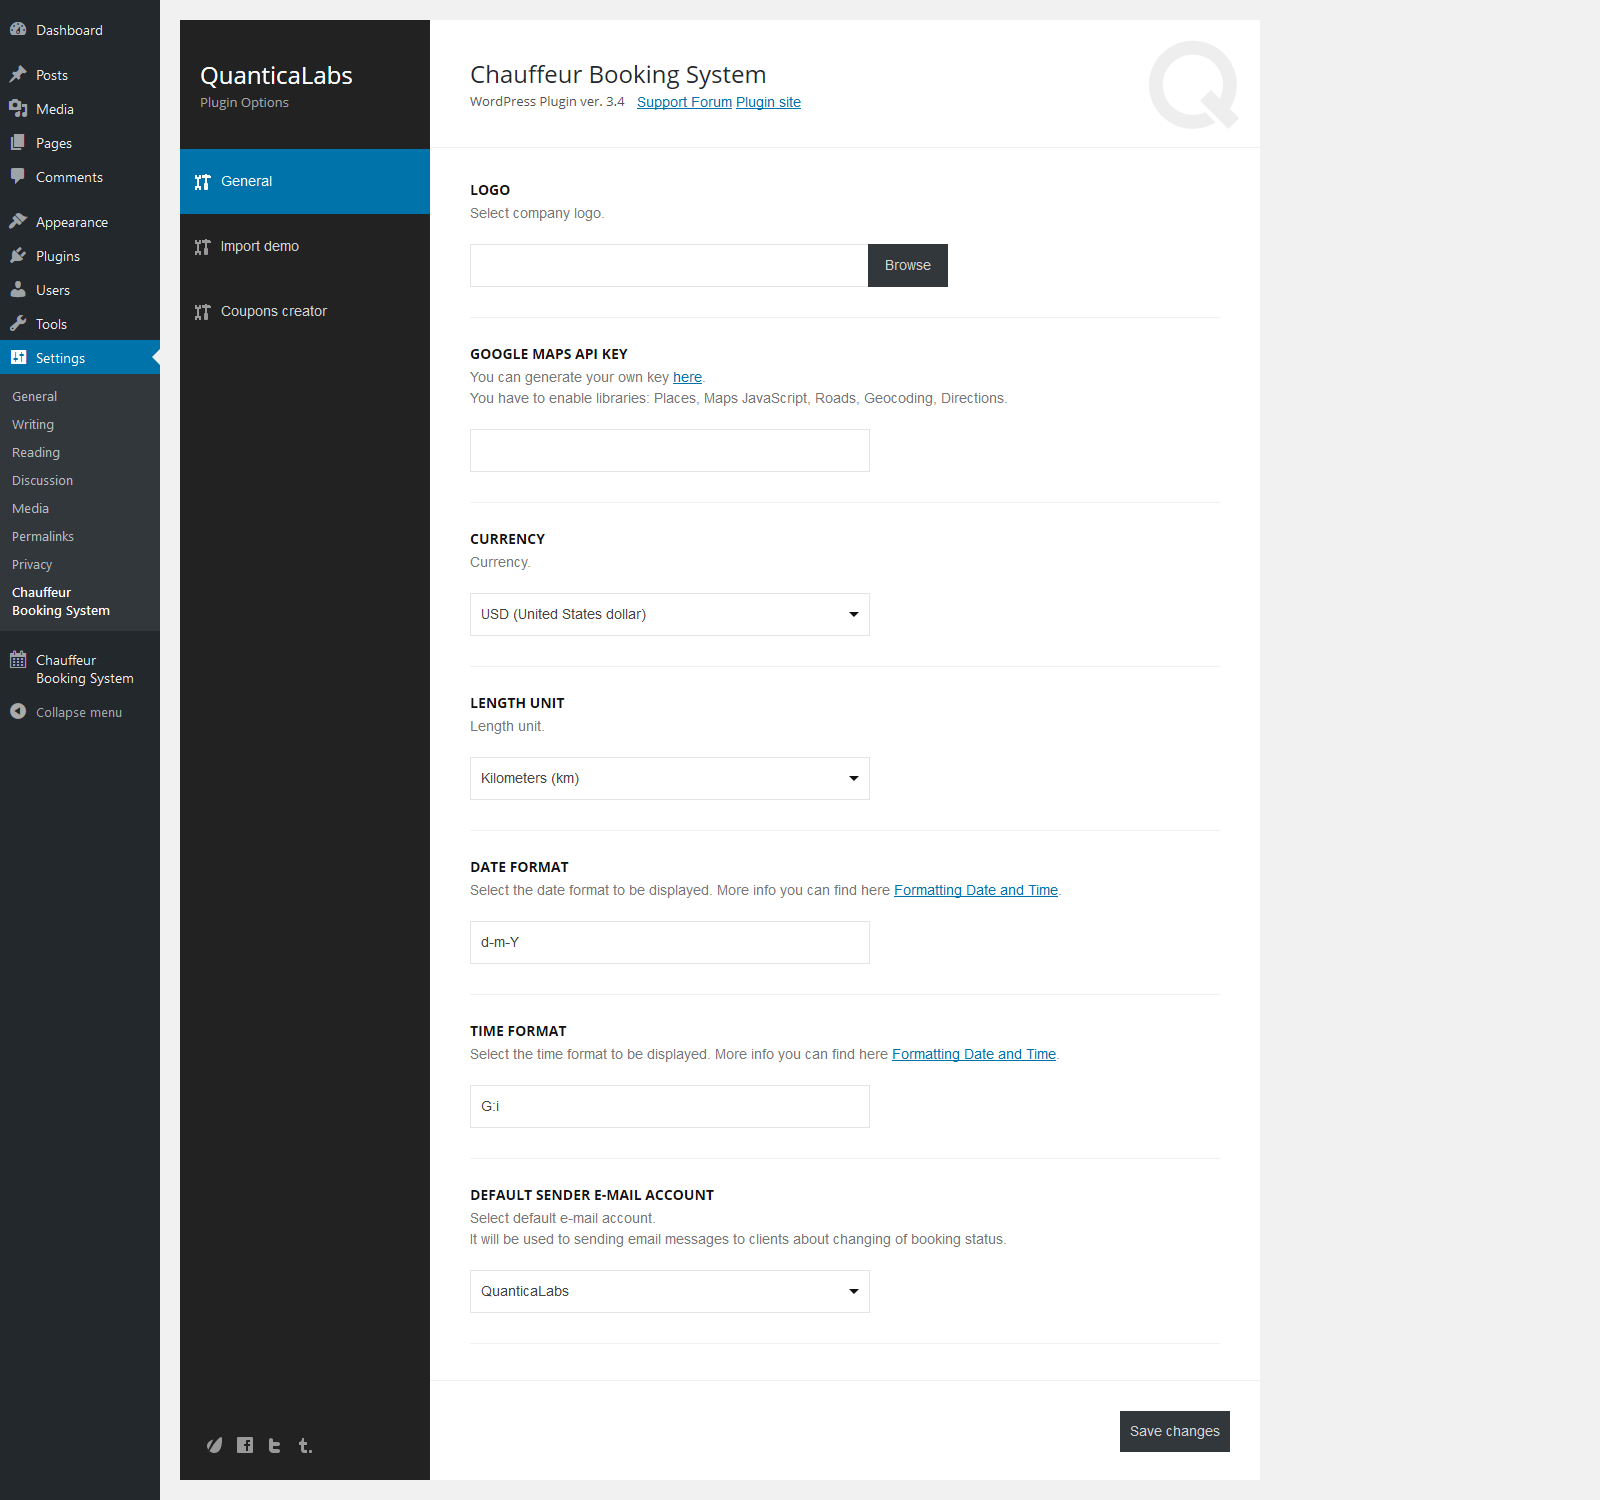This screenshot has height=1500, width=1600.
Task: Open Posts in admin menu
Action: point(80,75)
